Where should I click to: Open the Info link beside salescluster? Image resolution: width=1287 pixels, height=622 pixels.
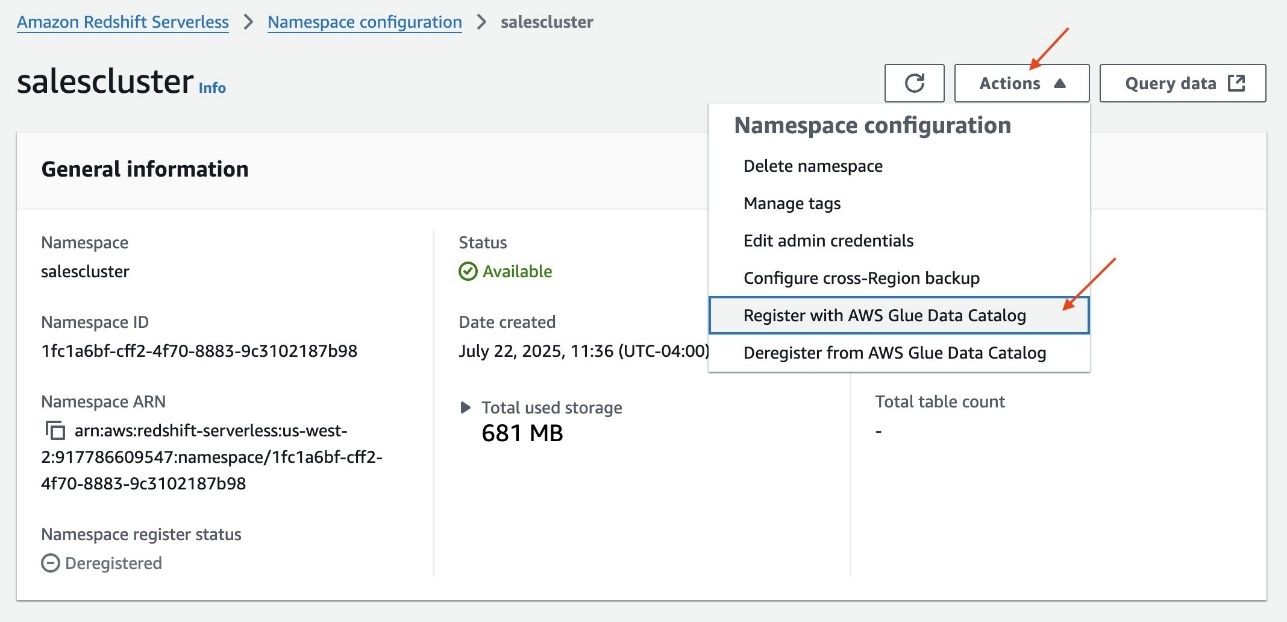coord(212,88)
